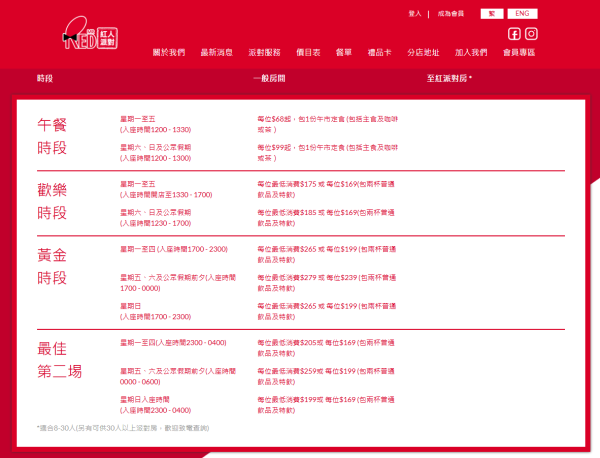Image resolution: width=600 pixels, height=458 pixels.
Task: Click the 成為會員 link
Action: [x=451, y=14]
